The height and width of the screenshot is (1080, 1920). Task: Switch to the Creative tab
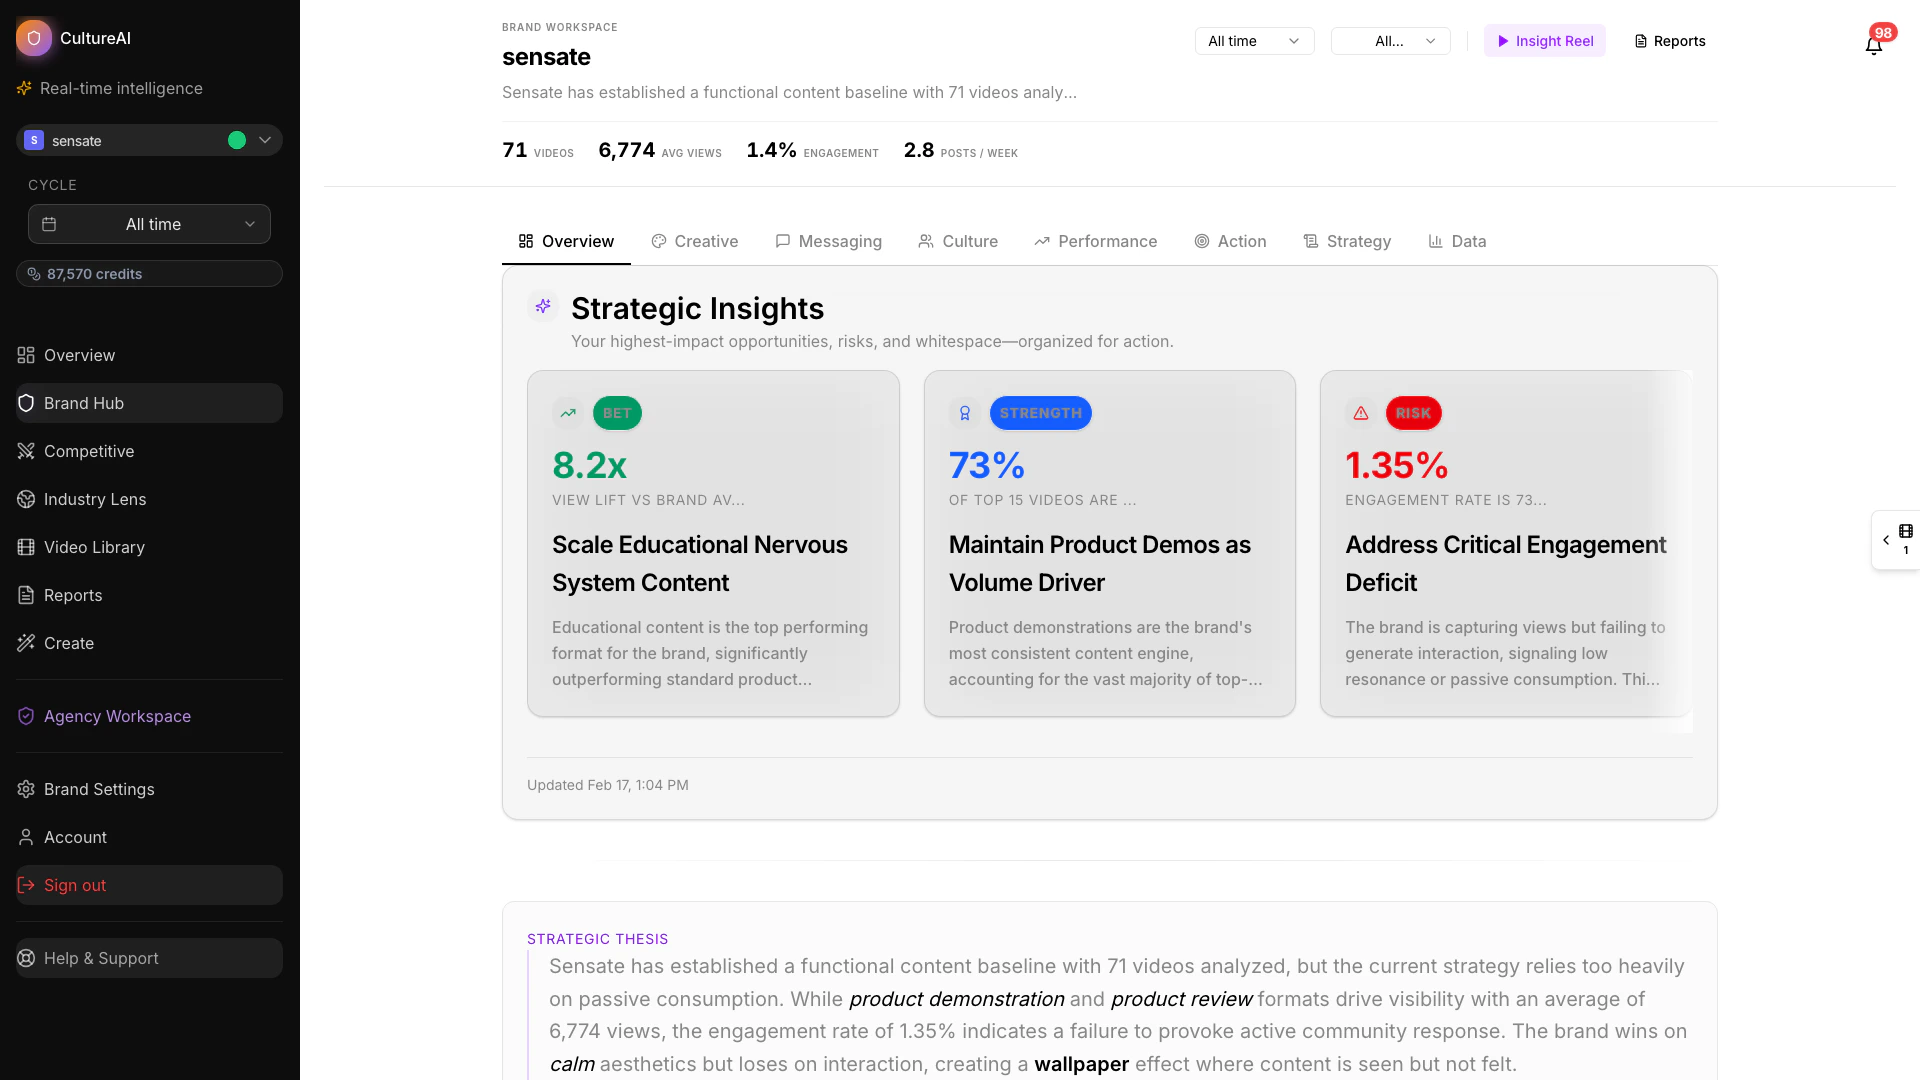point(694,241)
